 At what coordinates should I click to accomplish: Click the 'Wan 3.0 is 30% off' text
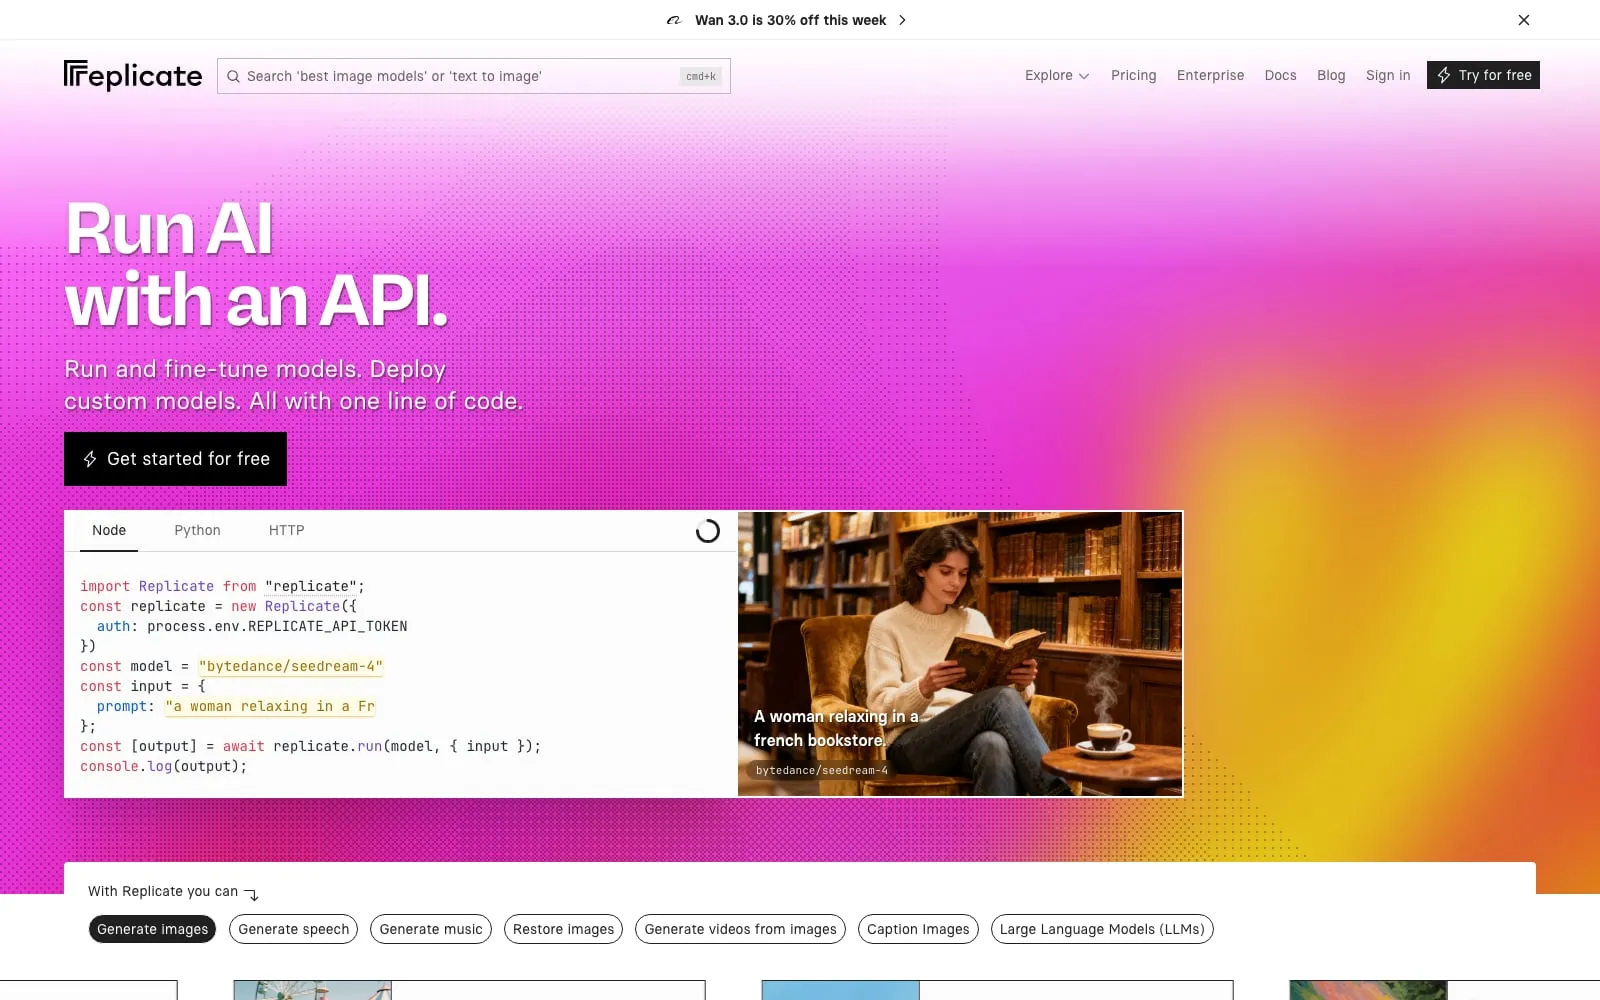coord(790,20)
